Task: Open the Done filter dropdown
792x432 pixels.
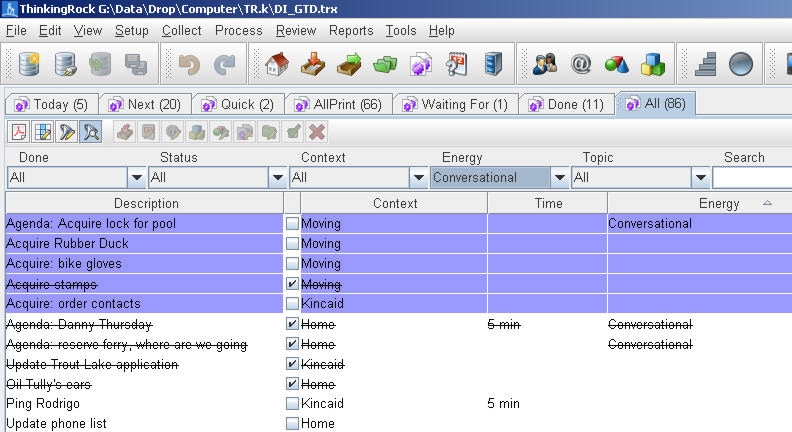Action: click(x=136, y=178)
